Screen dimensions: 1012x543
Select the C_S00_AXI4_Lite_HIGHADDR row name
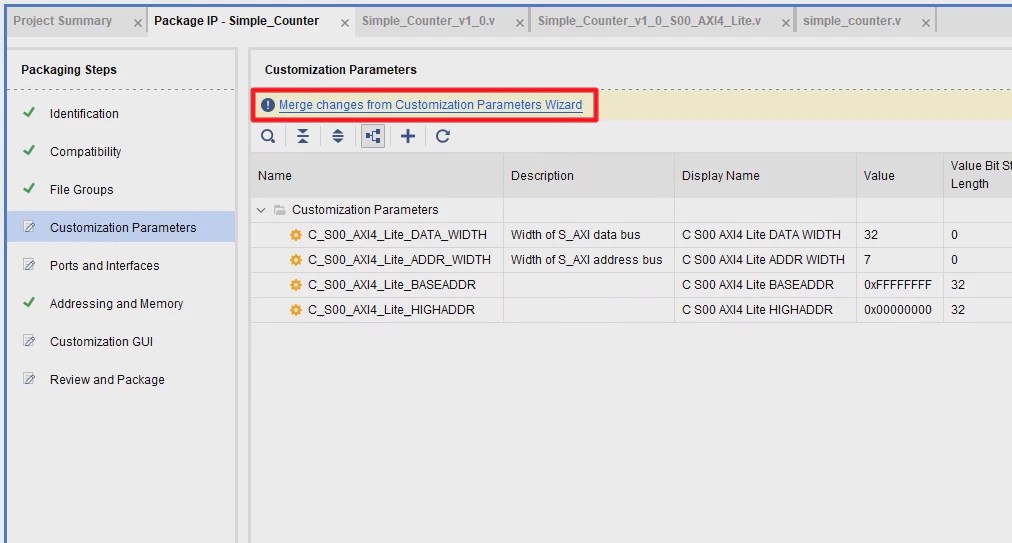click(x=391, y=310)
